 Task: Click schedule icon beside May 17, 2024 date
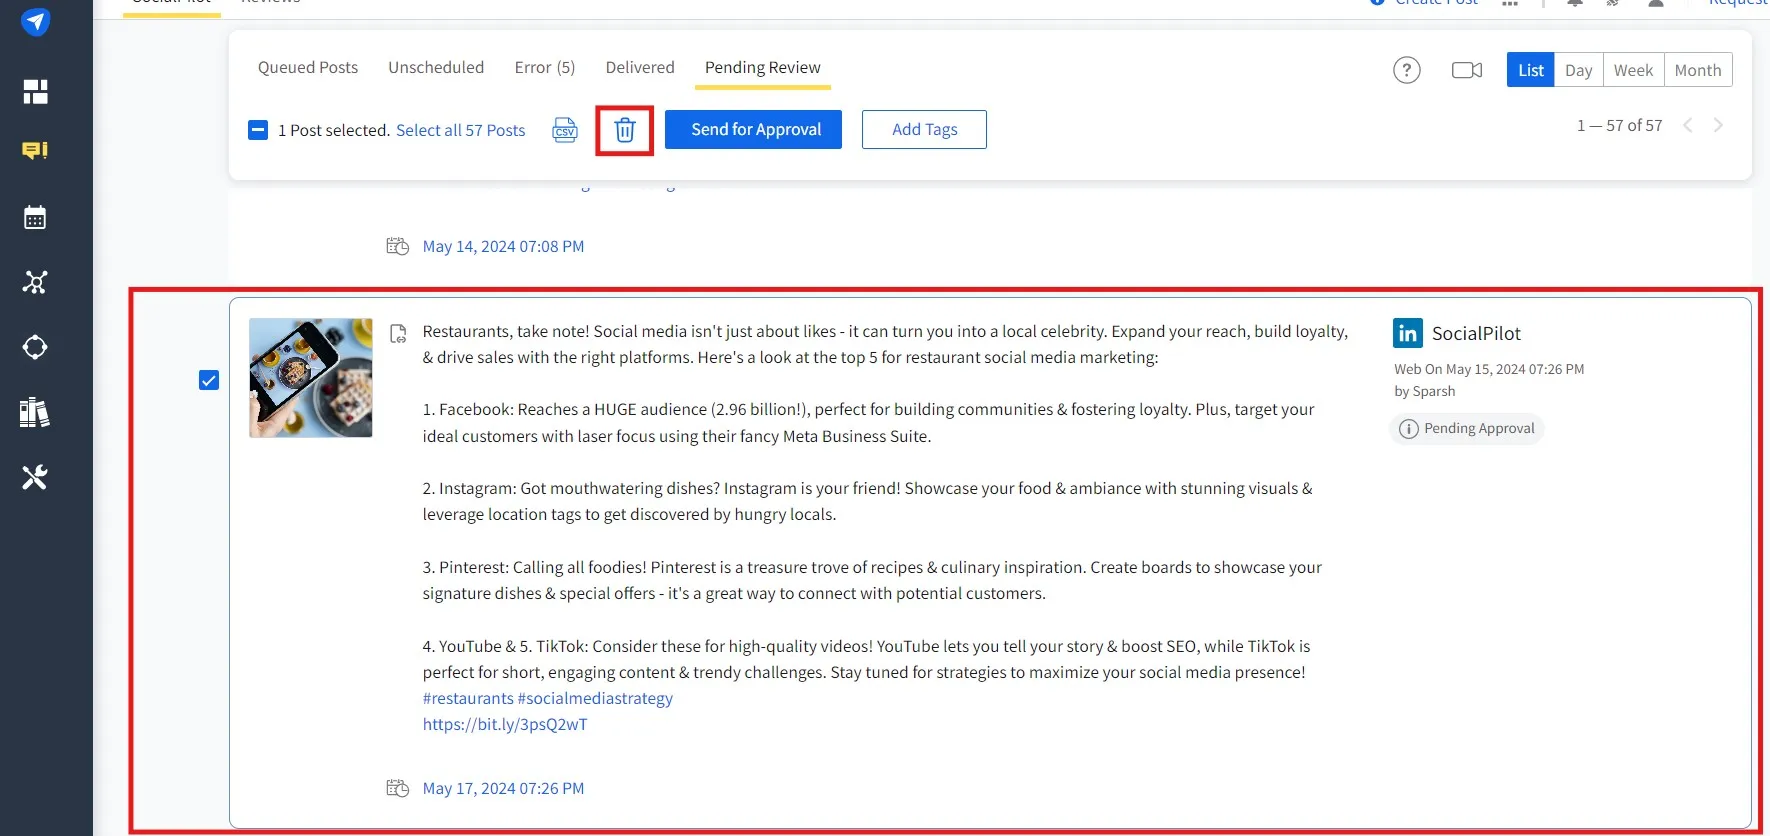coord(398,788)
